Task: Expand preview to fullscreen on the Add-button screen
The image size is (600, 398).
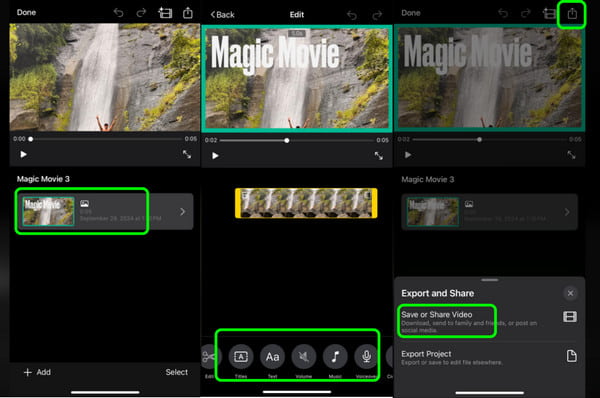Action: [187, 154]
